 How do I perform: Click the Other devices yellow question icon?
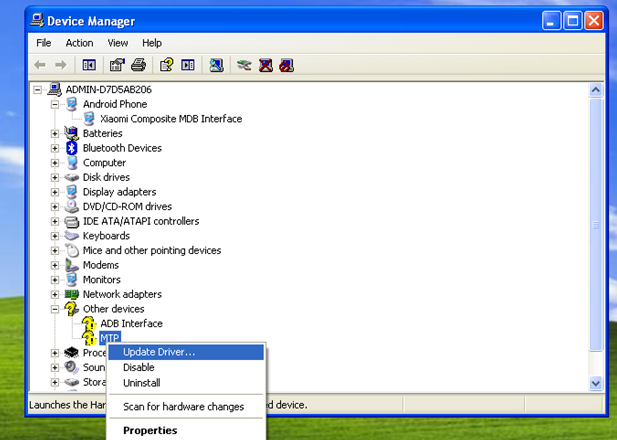(72, 309)
